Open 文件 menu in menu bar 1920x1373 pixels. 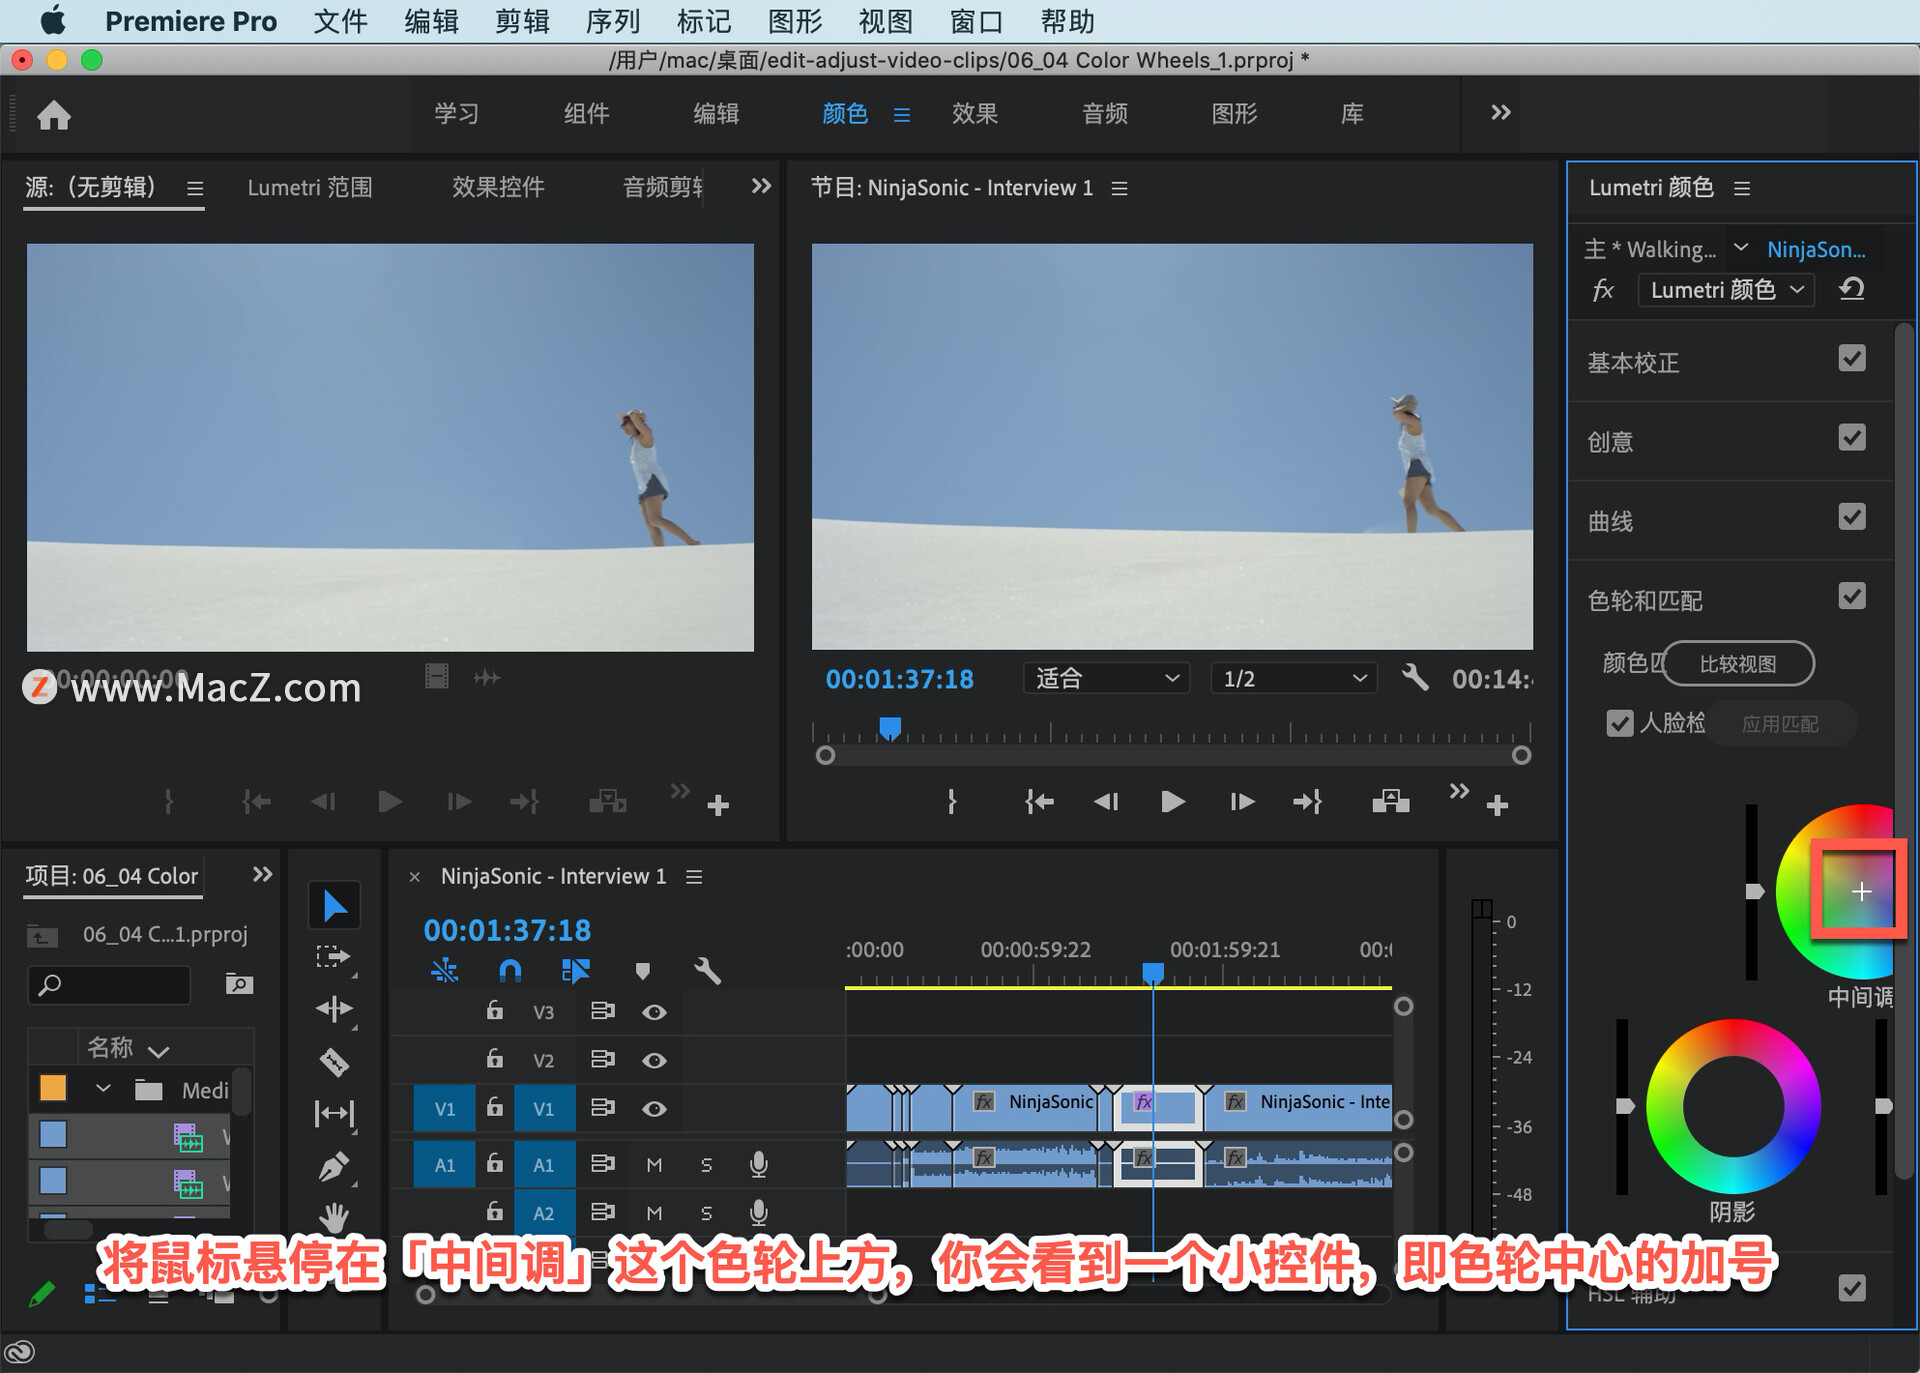(340, 21)
